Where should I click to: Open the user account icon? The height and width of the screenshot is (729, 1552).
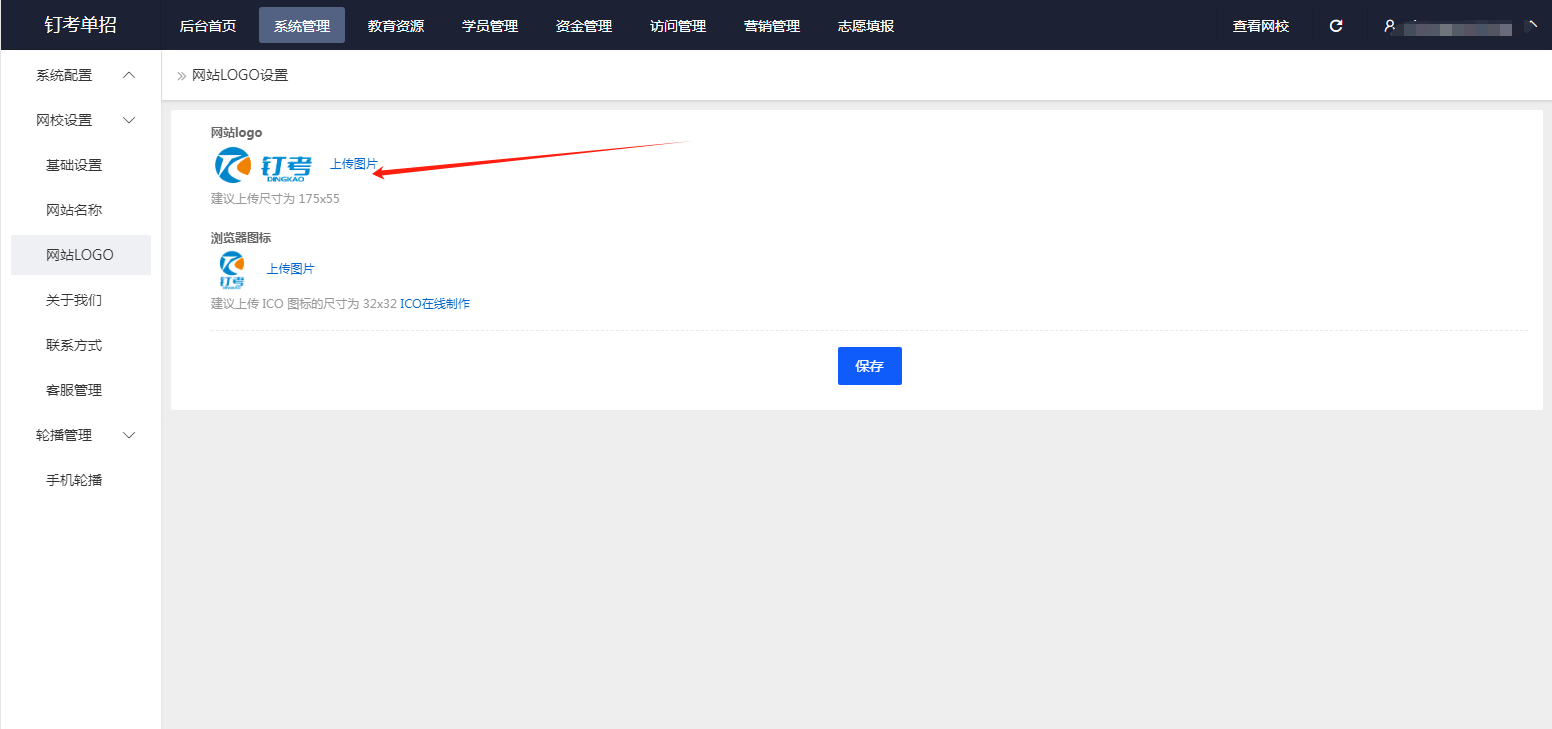tap(1389, 26)
